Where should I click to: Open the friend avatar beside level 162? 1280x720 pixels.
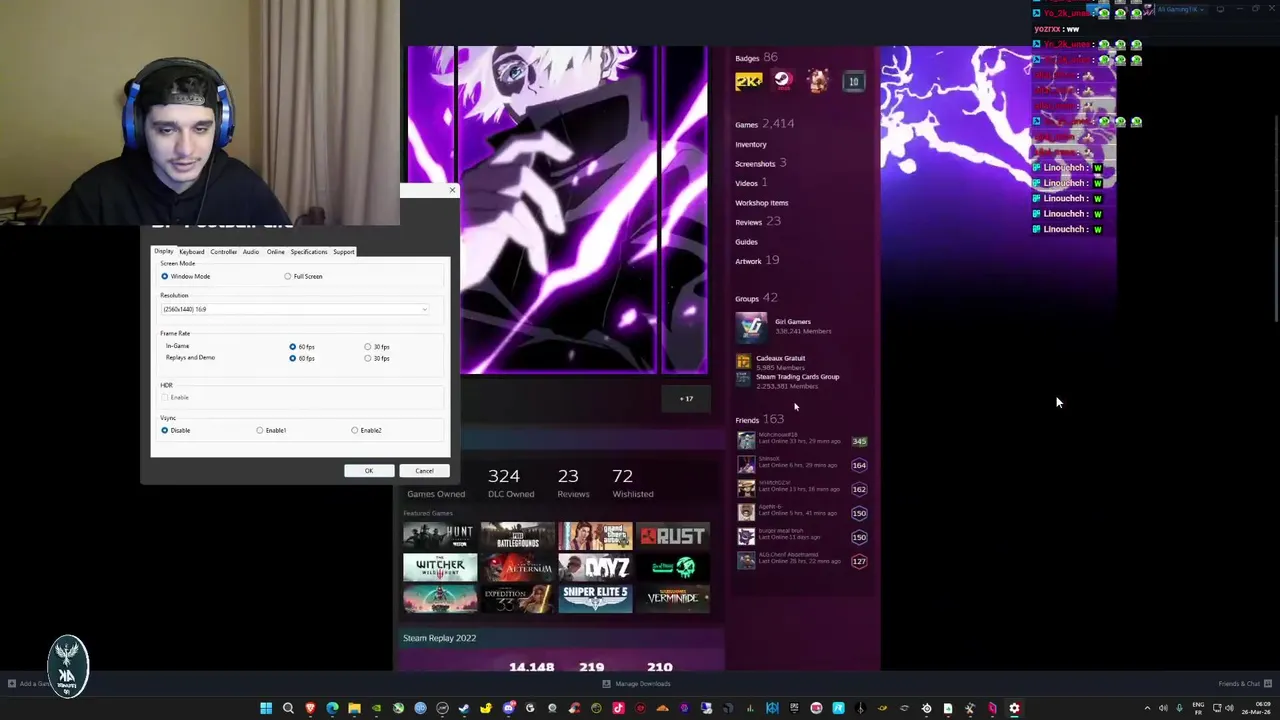pyautogui.click(x=746, y=488)
